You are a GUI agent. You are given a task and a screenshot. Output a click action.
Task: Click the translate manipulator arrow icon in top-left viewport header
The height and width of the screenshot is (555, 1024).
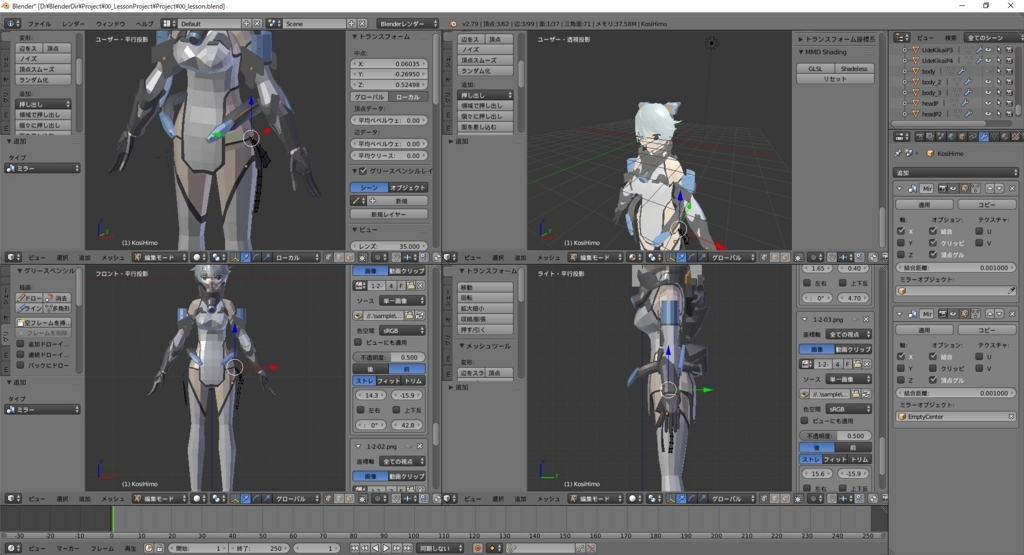click(x=246, y=258)
